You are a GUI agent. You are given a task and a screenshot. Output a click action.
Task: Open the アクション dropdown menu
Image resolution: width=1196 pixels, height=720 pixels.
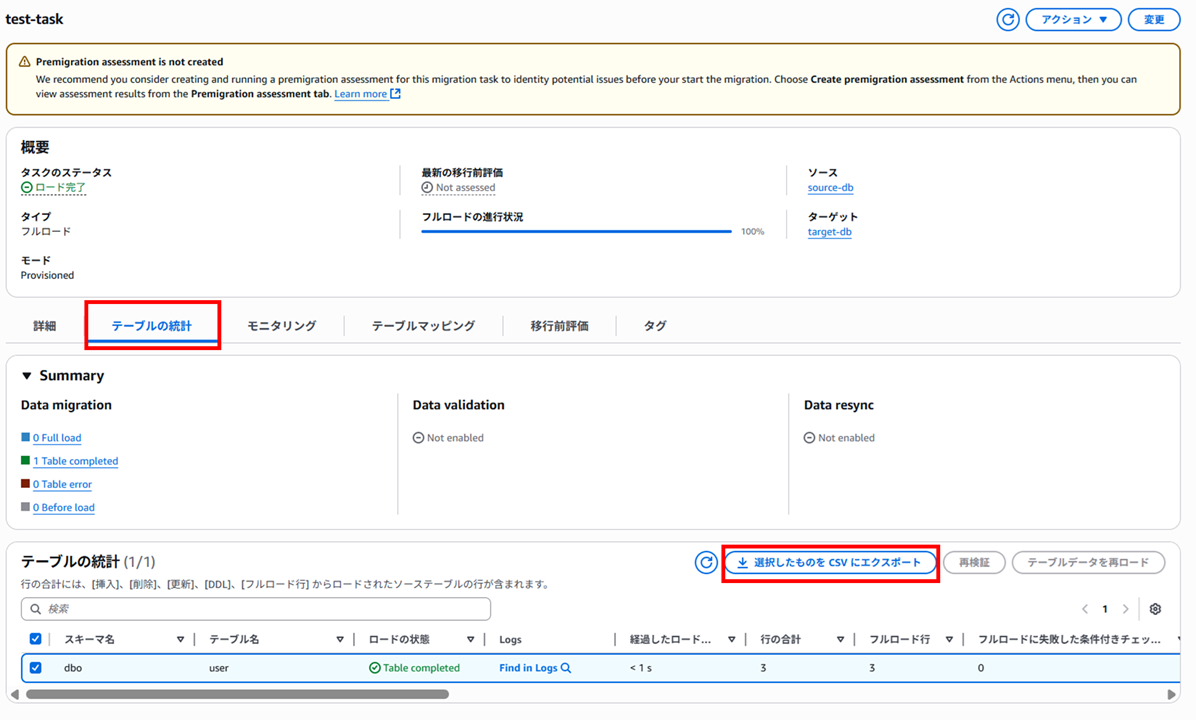coord(1073,20)
